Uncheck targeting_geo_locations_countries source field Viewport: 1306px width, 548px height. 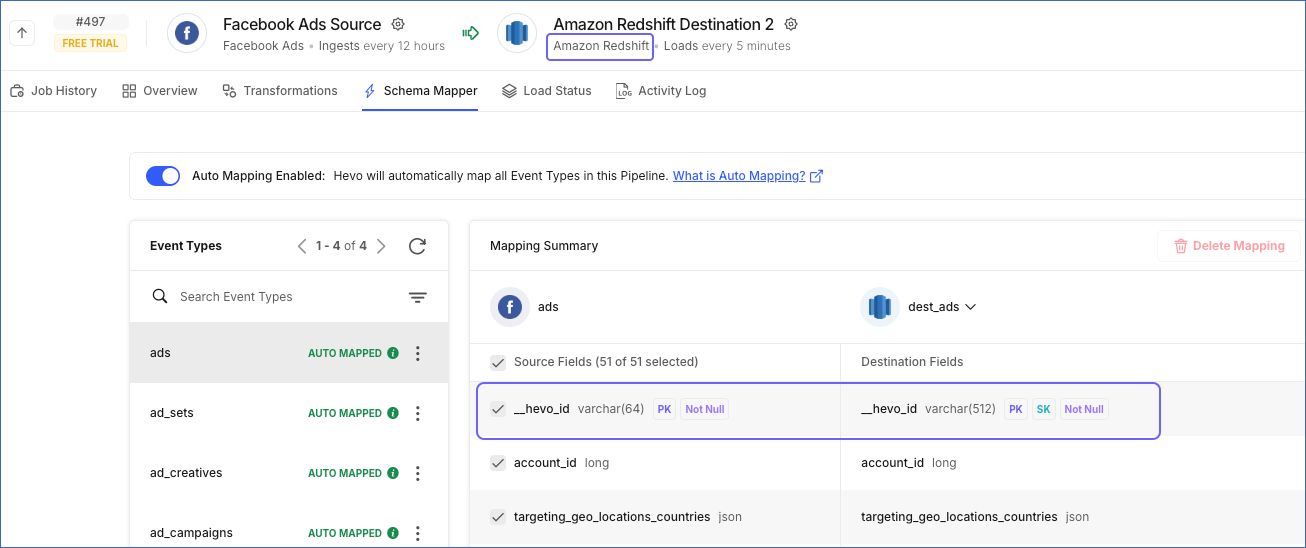pyautogui.click(x=497, y=517)
